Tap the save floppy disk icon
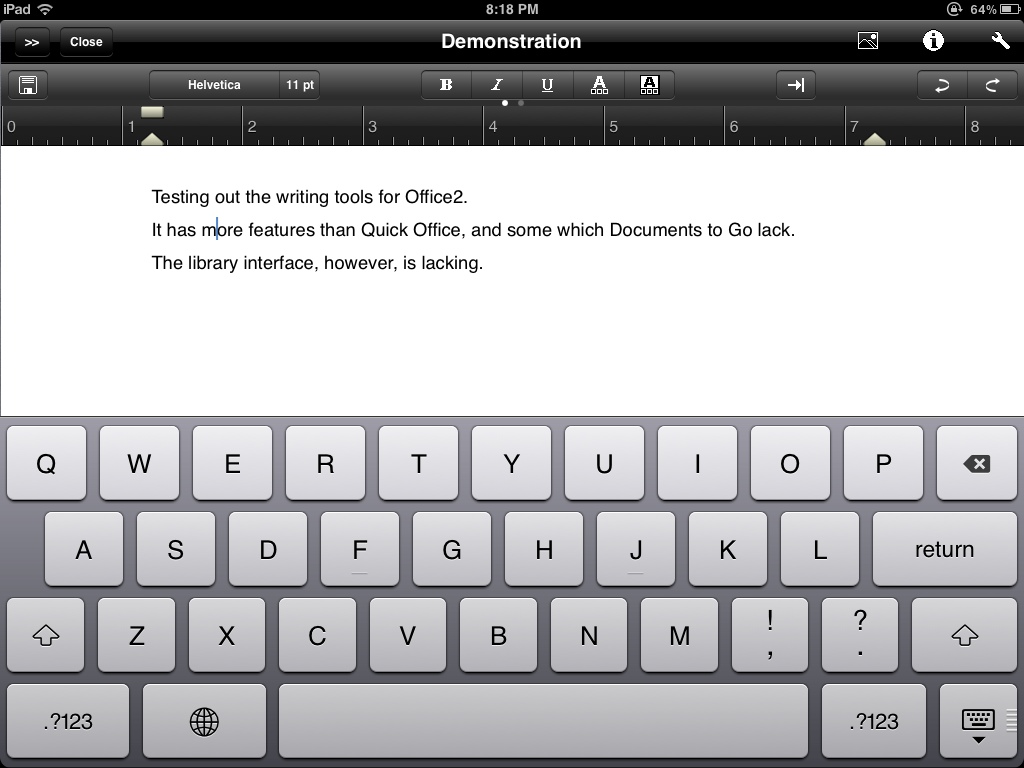This screenshot has width=1024, height=768. pyautogui.click(x=28, y=86)
